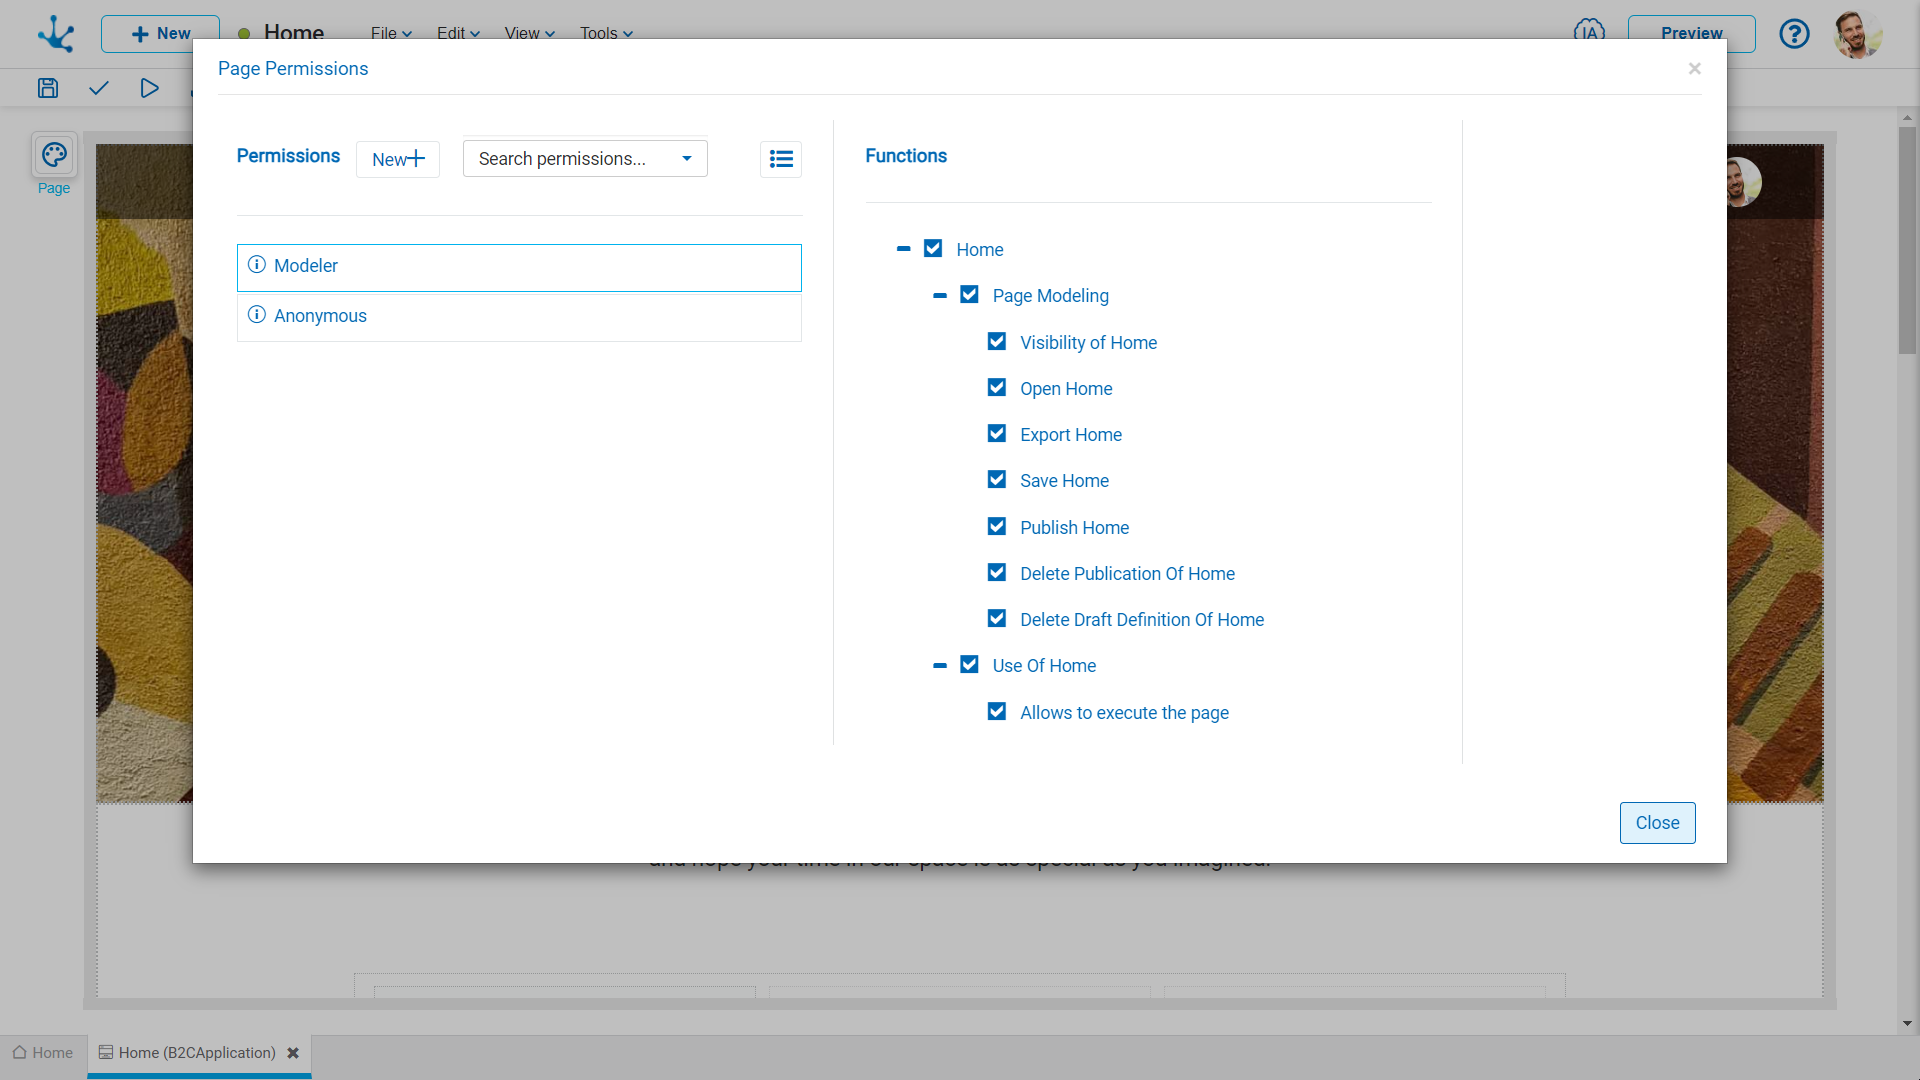Click the Preview button in the top toolbar
This screenshot has height=1080, width=1920.
click(x=1691, y=33)
